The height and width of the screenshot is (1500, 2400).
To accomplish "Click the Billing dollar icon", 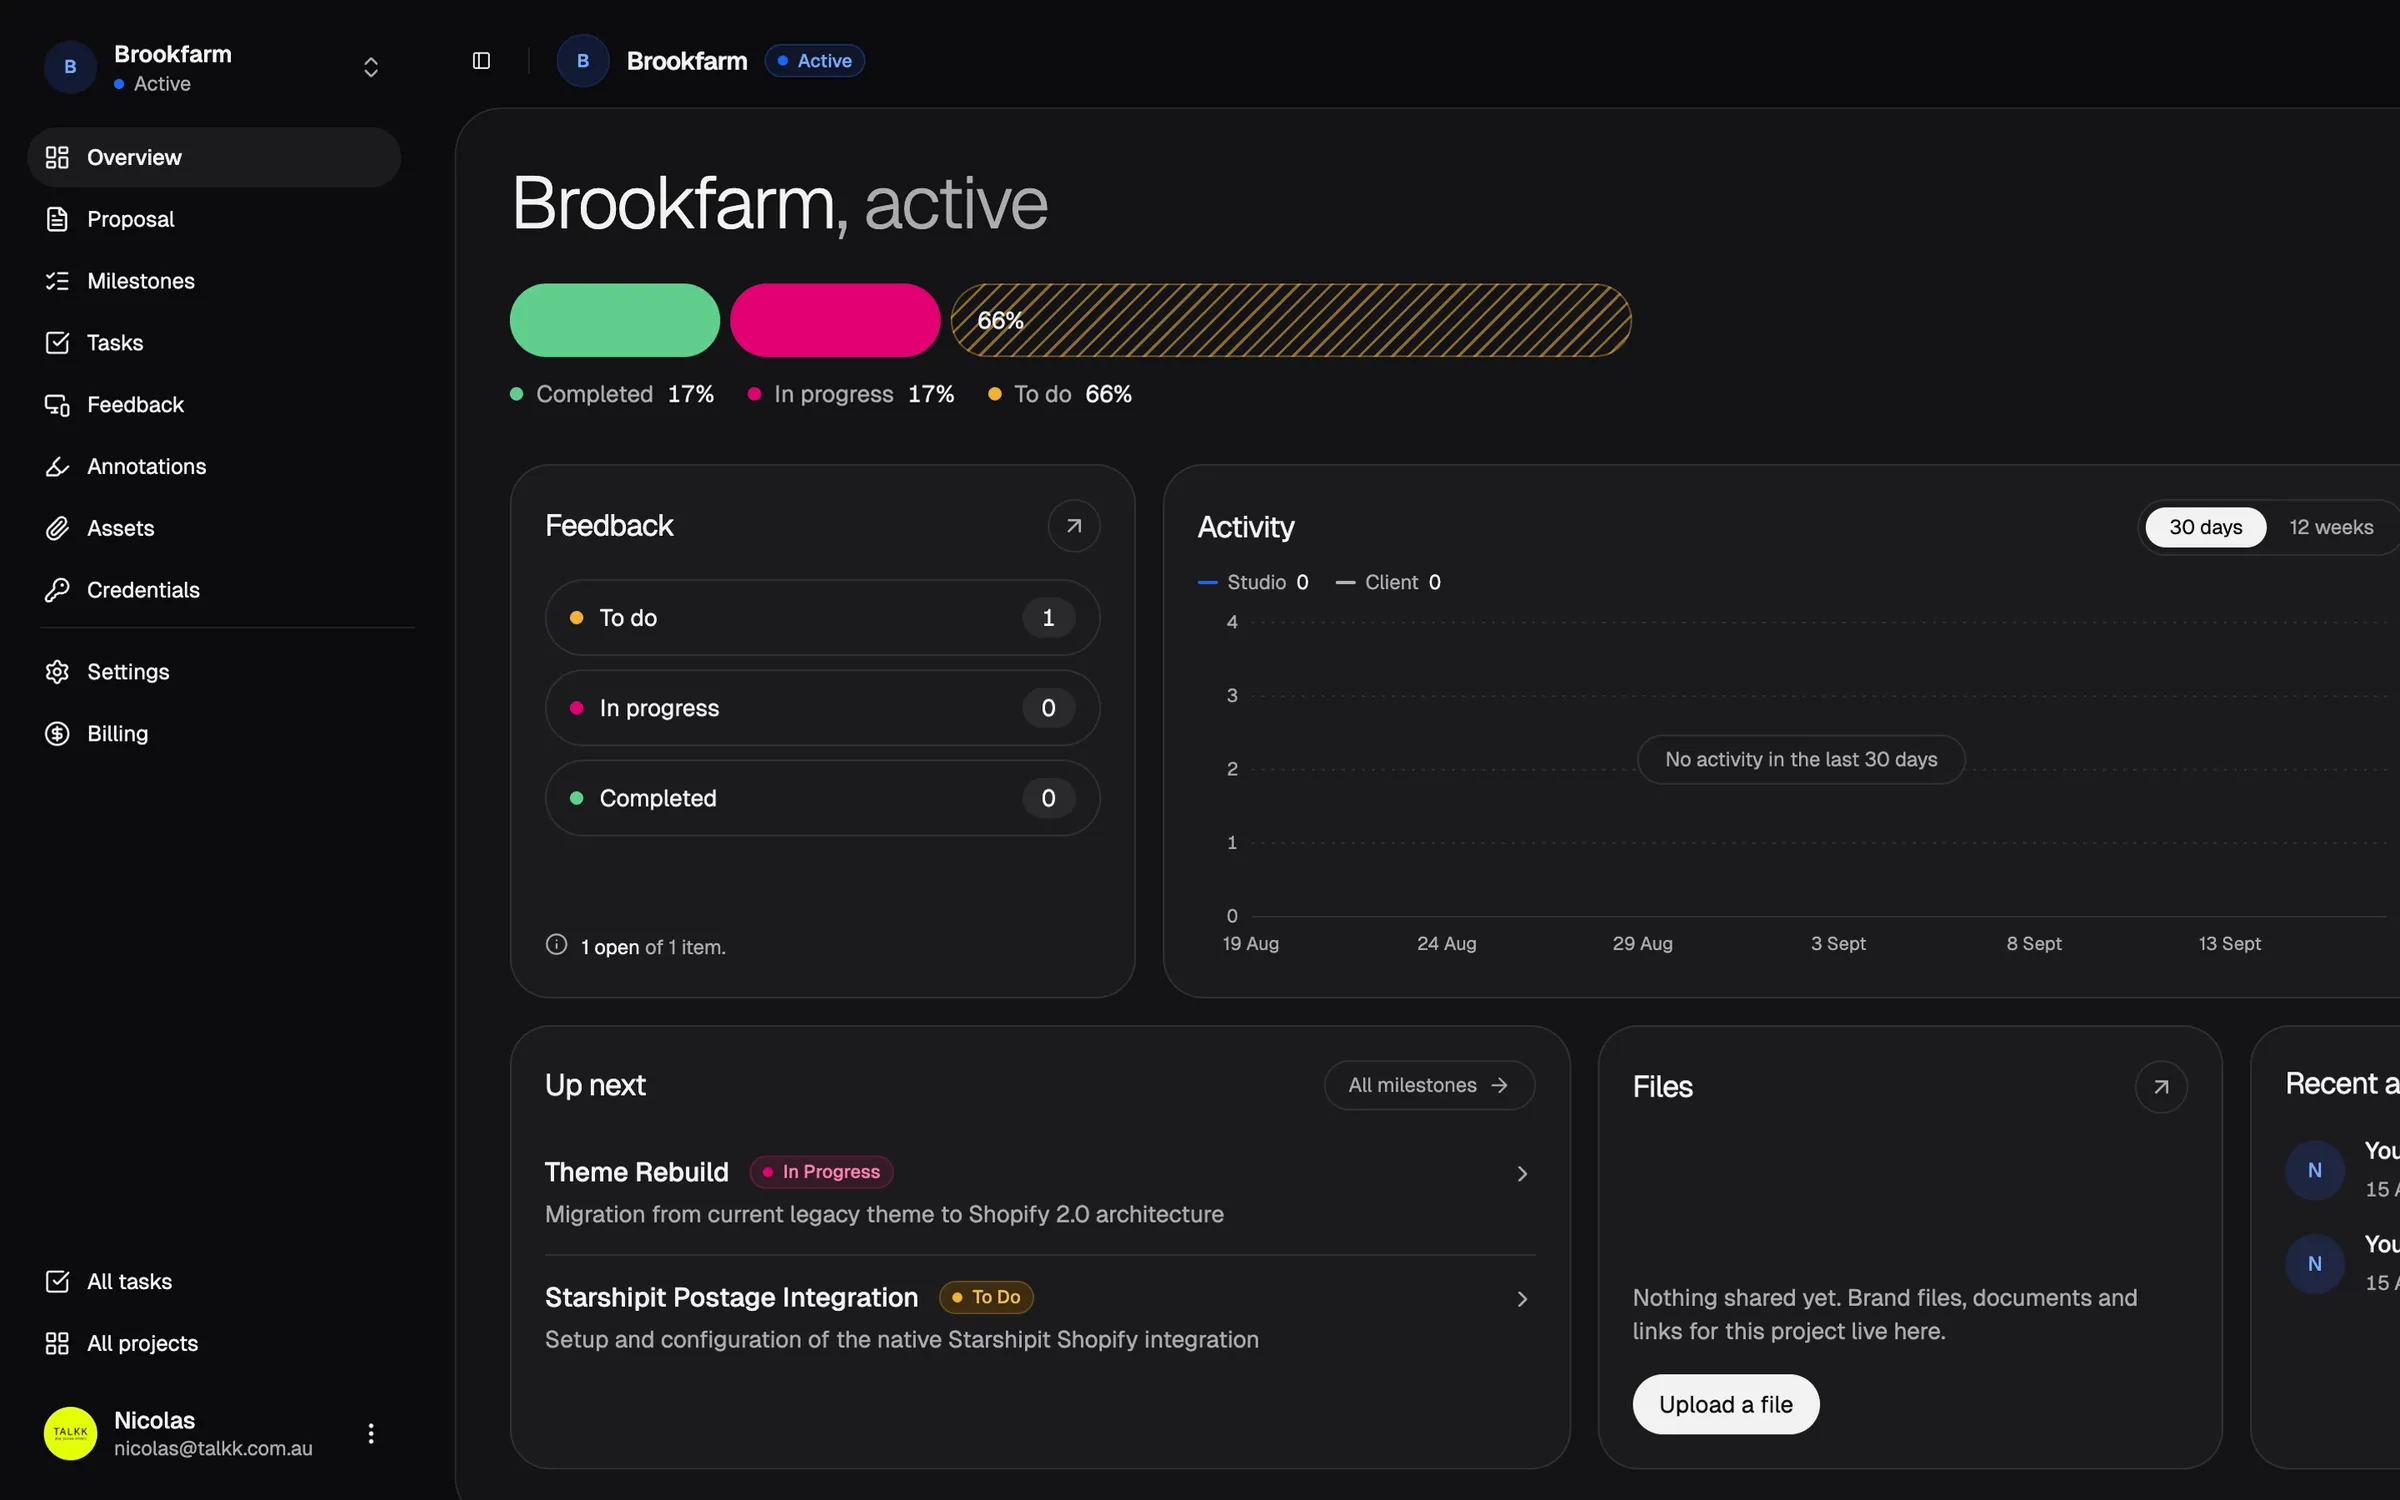I will (57, 734).
